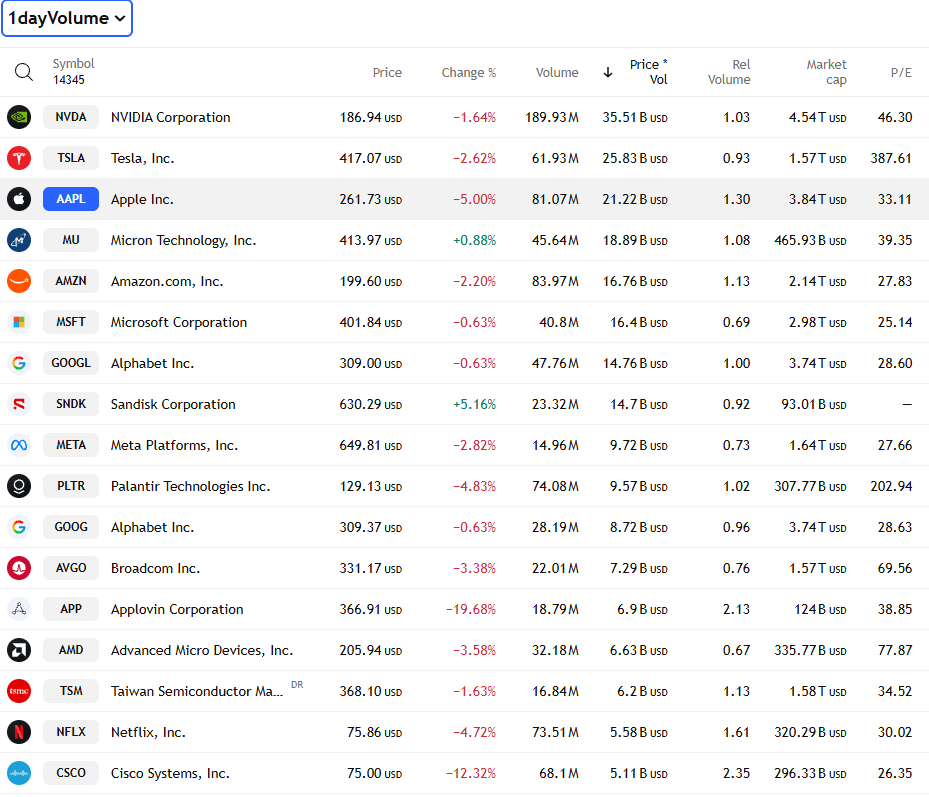Select the NVIDIA Corporation company name
Screen dimensions: 929x797
coord(171,117)
